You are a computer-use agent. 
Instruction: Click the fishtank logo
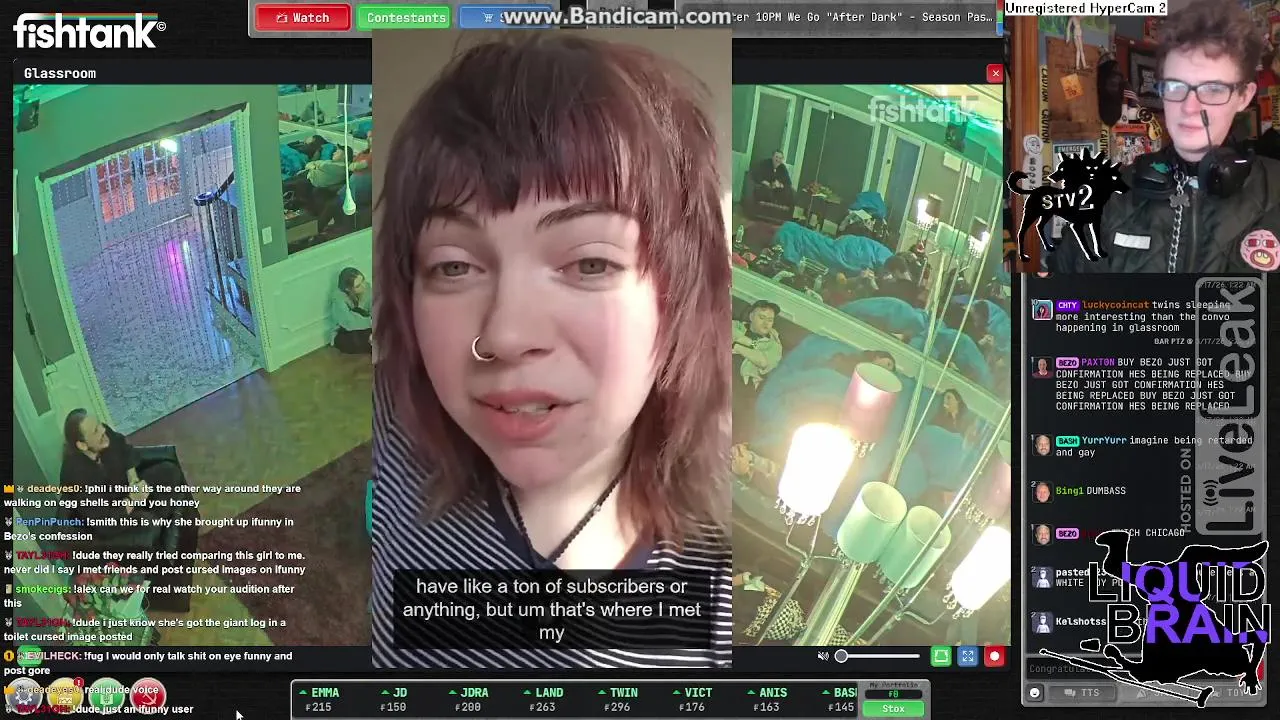tap(89, 32)
